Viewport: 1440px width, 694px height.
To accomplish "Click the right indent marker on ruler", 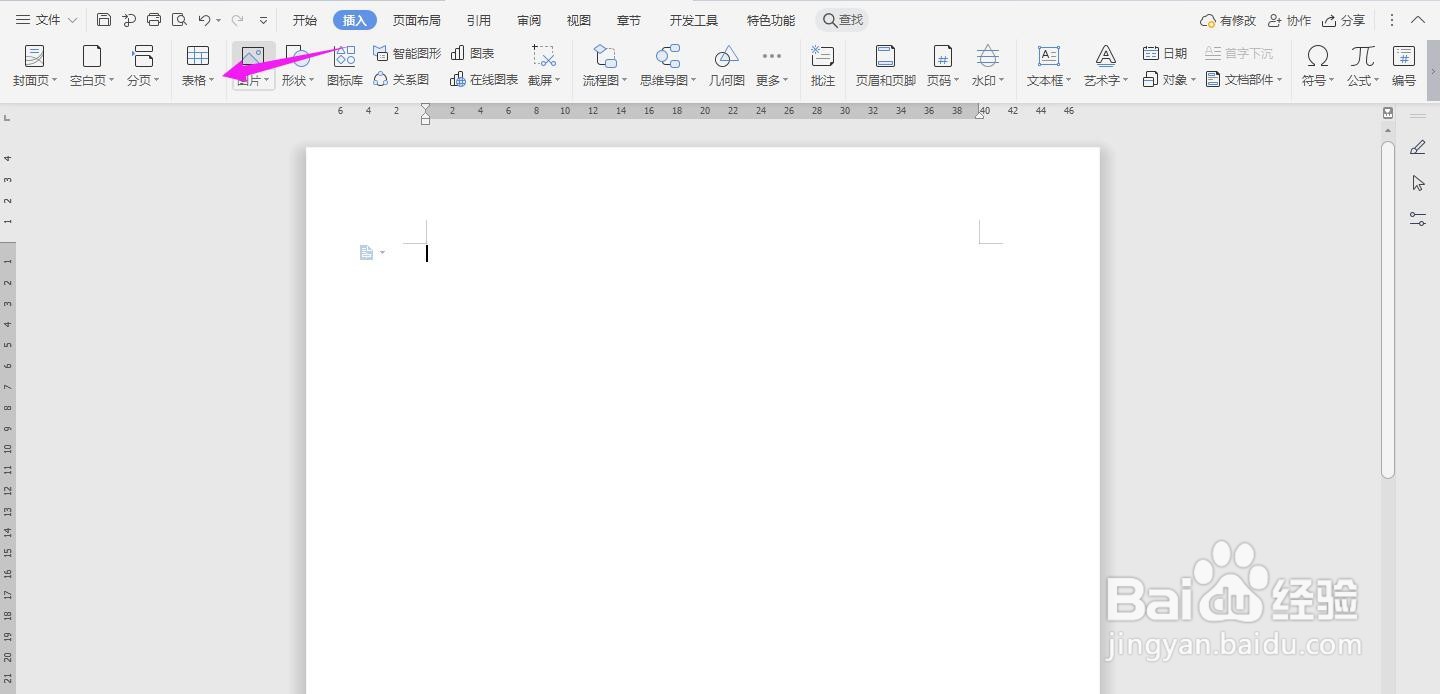I will point(980,114).
